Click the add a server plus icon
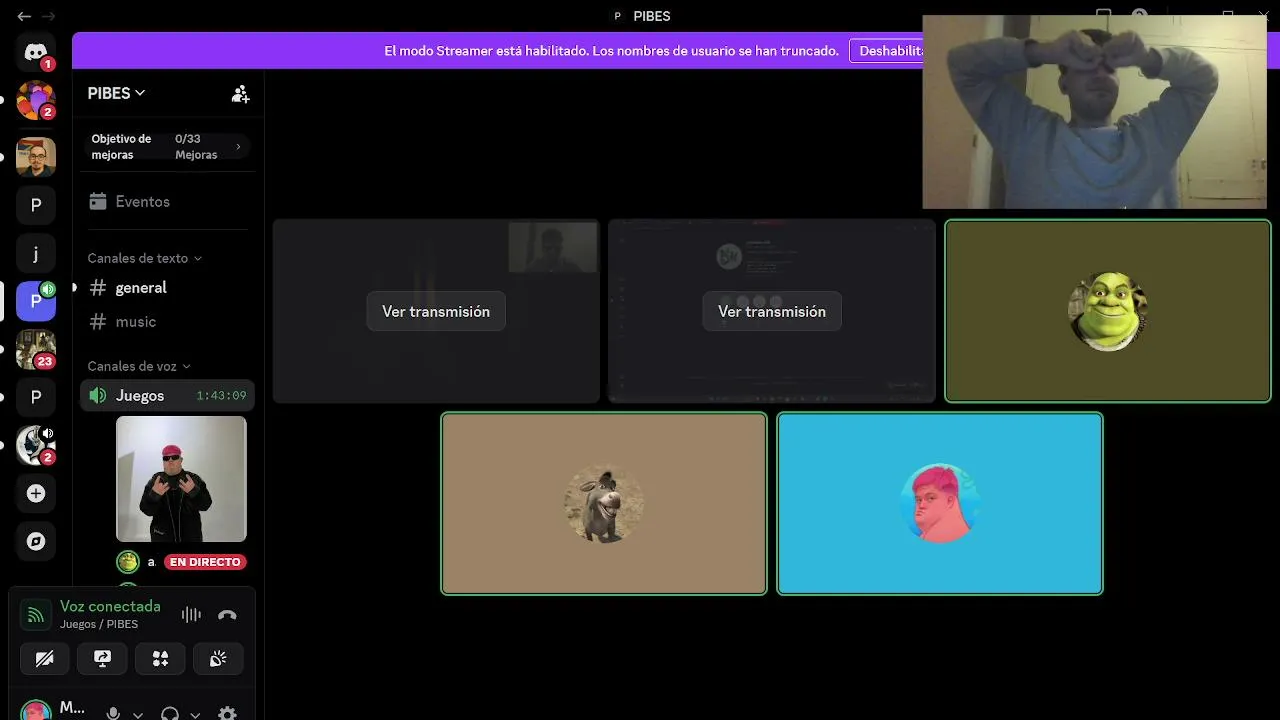This screenshot has width=1280, height=720. point(36,493)
